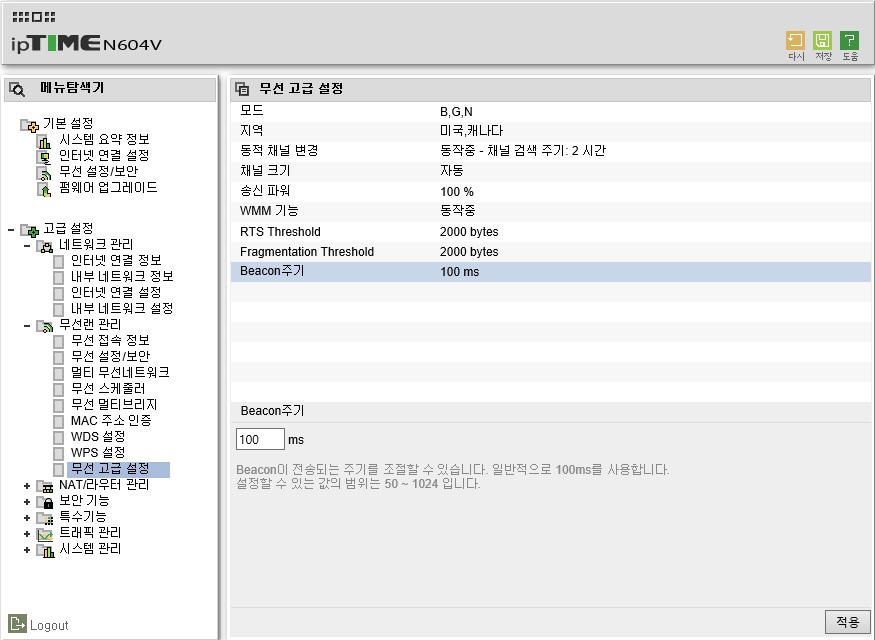The image size is (875, 640).
Task: Select the 동적 채널 변경 row
Action: coord(550,152)
